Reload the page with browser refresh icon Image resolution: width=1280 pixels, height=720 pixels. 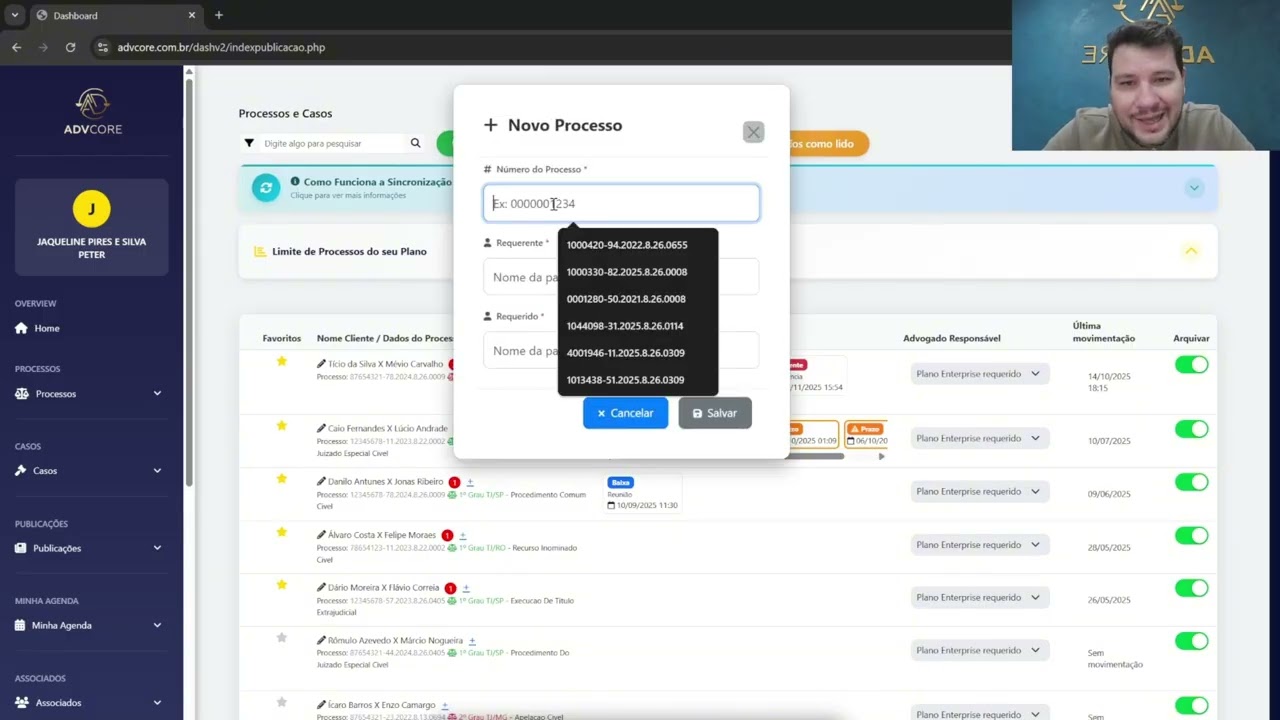click(x=70, y=47)
